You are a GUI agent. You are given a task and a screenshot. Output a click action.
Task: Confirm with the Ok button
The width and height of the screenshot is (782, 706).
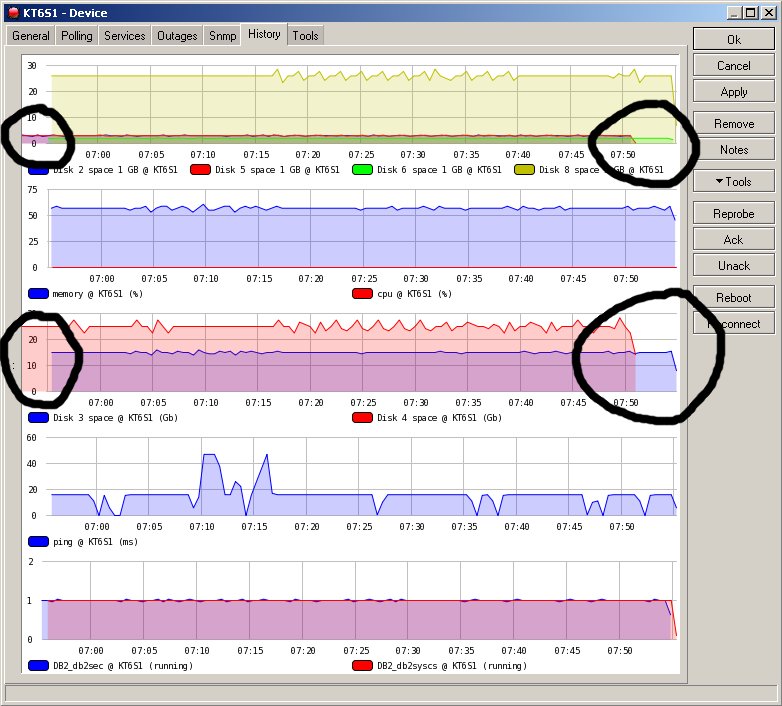tap(734, 39)
